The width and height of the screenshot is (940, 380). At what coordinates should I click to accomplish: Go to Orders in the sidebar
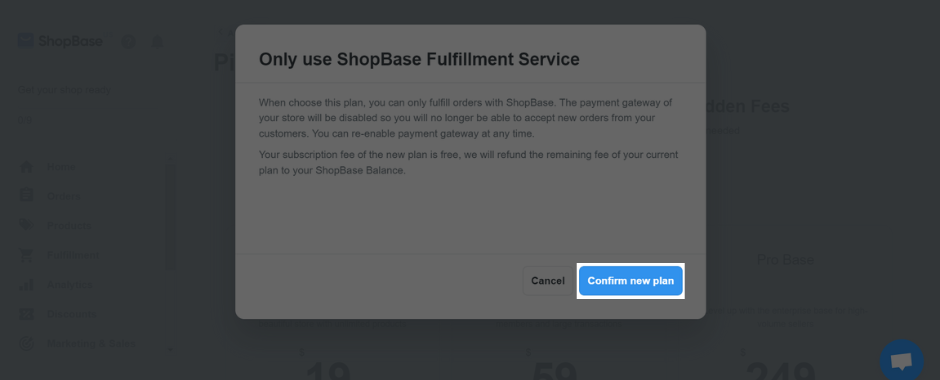click(64, 196)
